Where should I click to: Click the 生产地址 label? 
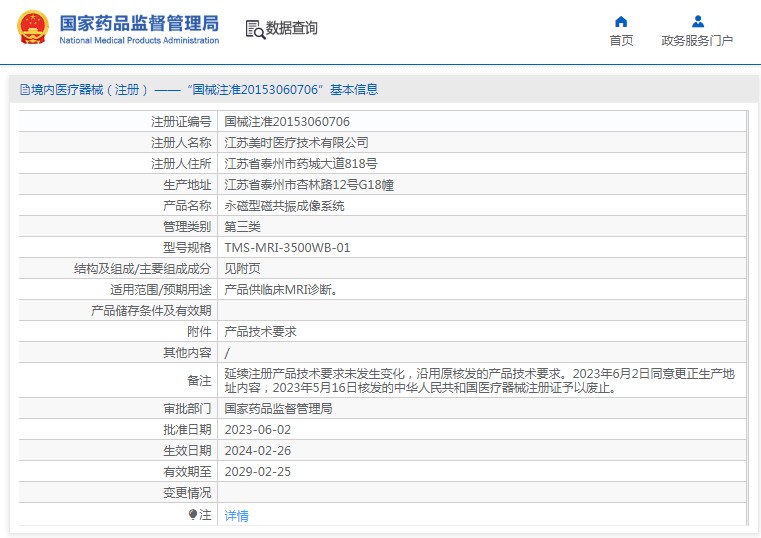[187, 185]
